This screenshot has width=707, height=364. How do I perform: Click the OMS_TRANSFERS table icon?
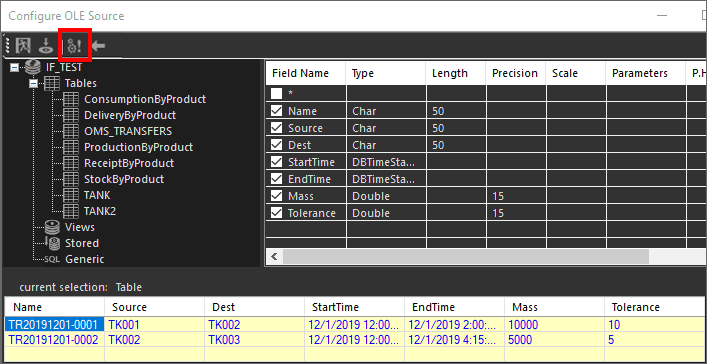[71, 131]
